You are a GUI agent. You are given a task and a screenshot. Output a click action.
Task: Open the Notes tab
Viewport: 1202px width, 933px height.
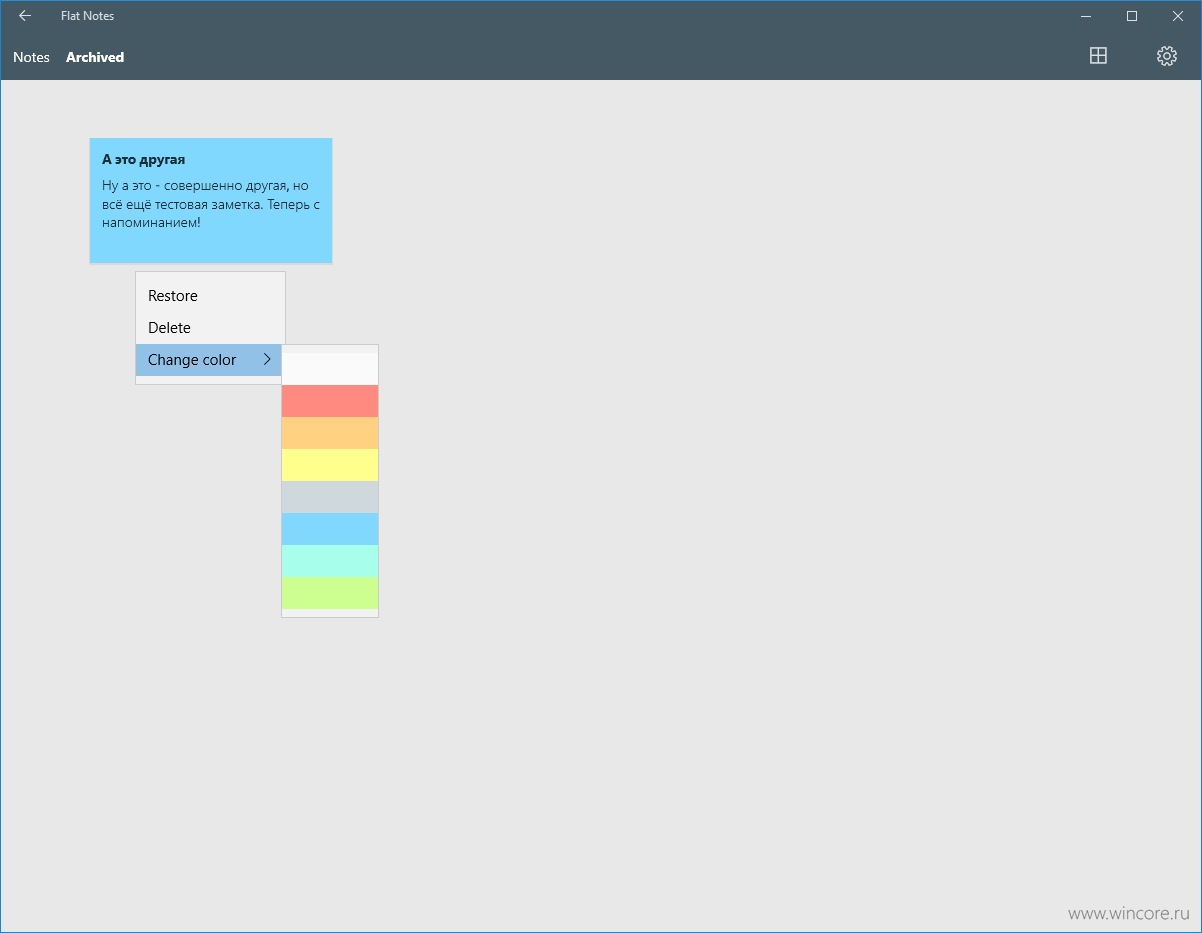[31, 57]
